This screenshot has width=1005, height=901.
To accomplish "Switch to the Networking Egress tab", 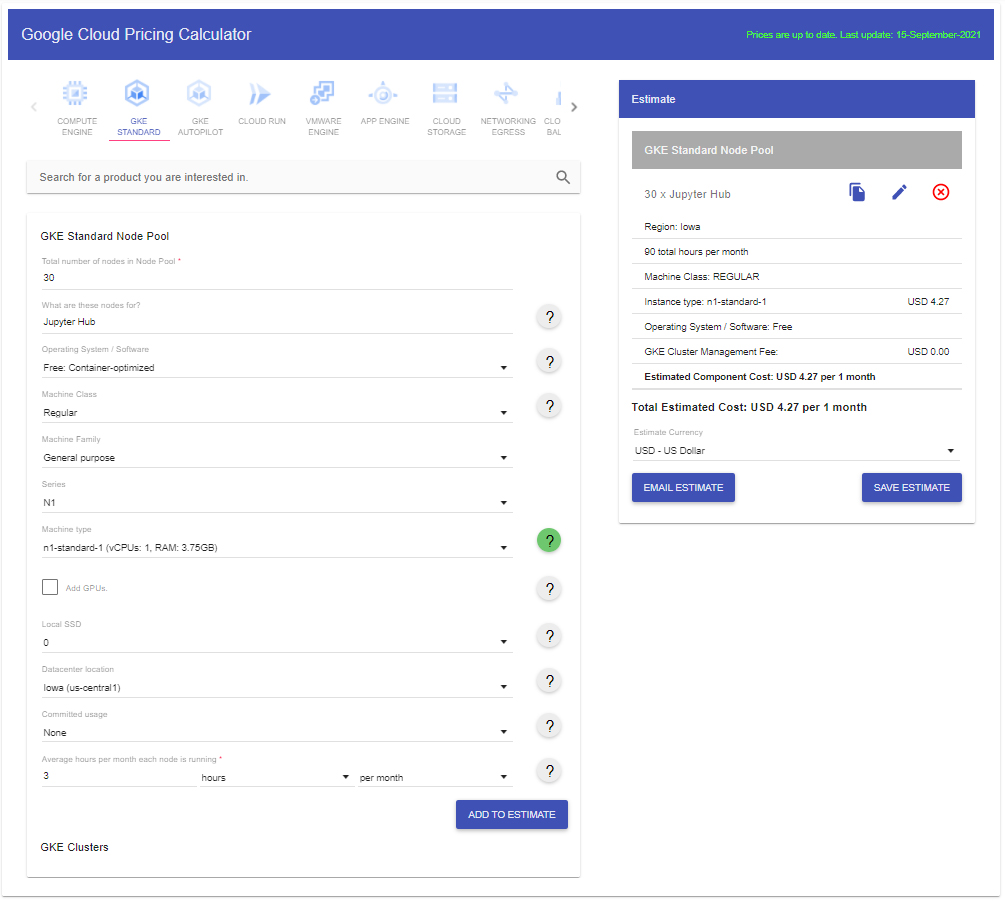I will point(507,94).
